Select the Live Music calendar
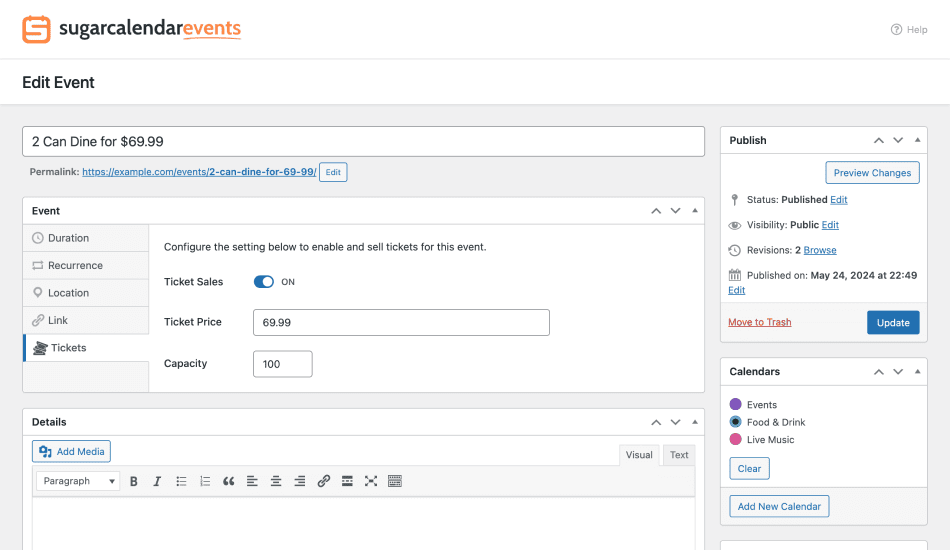Image resolution: width=950 pixels, height=550 pixels. point(736,440)
